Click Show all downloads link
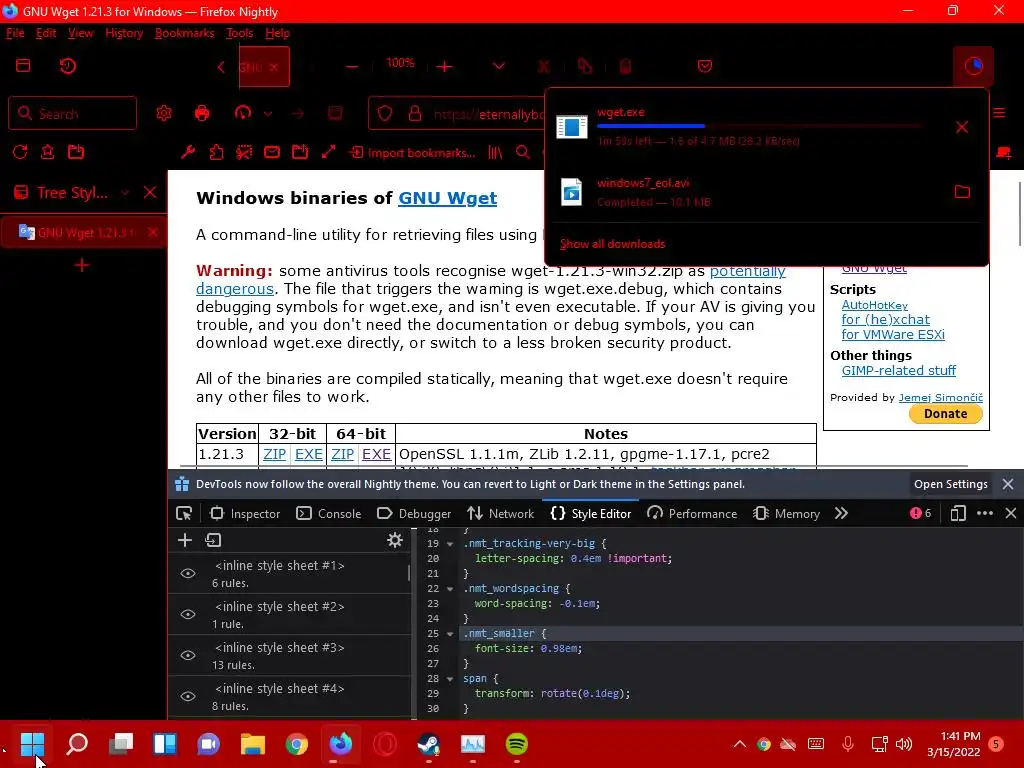The width and height of the screenshot is (1024, 768). coord(612,244)
